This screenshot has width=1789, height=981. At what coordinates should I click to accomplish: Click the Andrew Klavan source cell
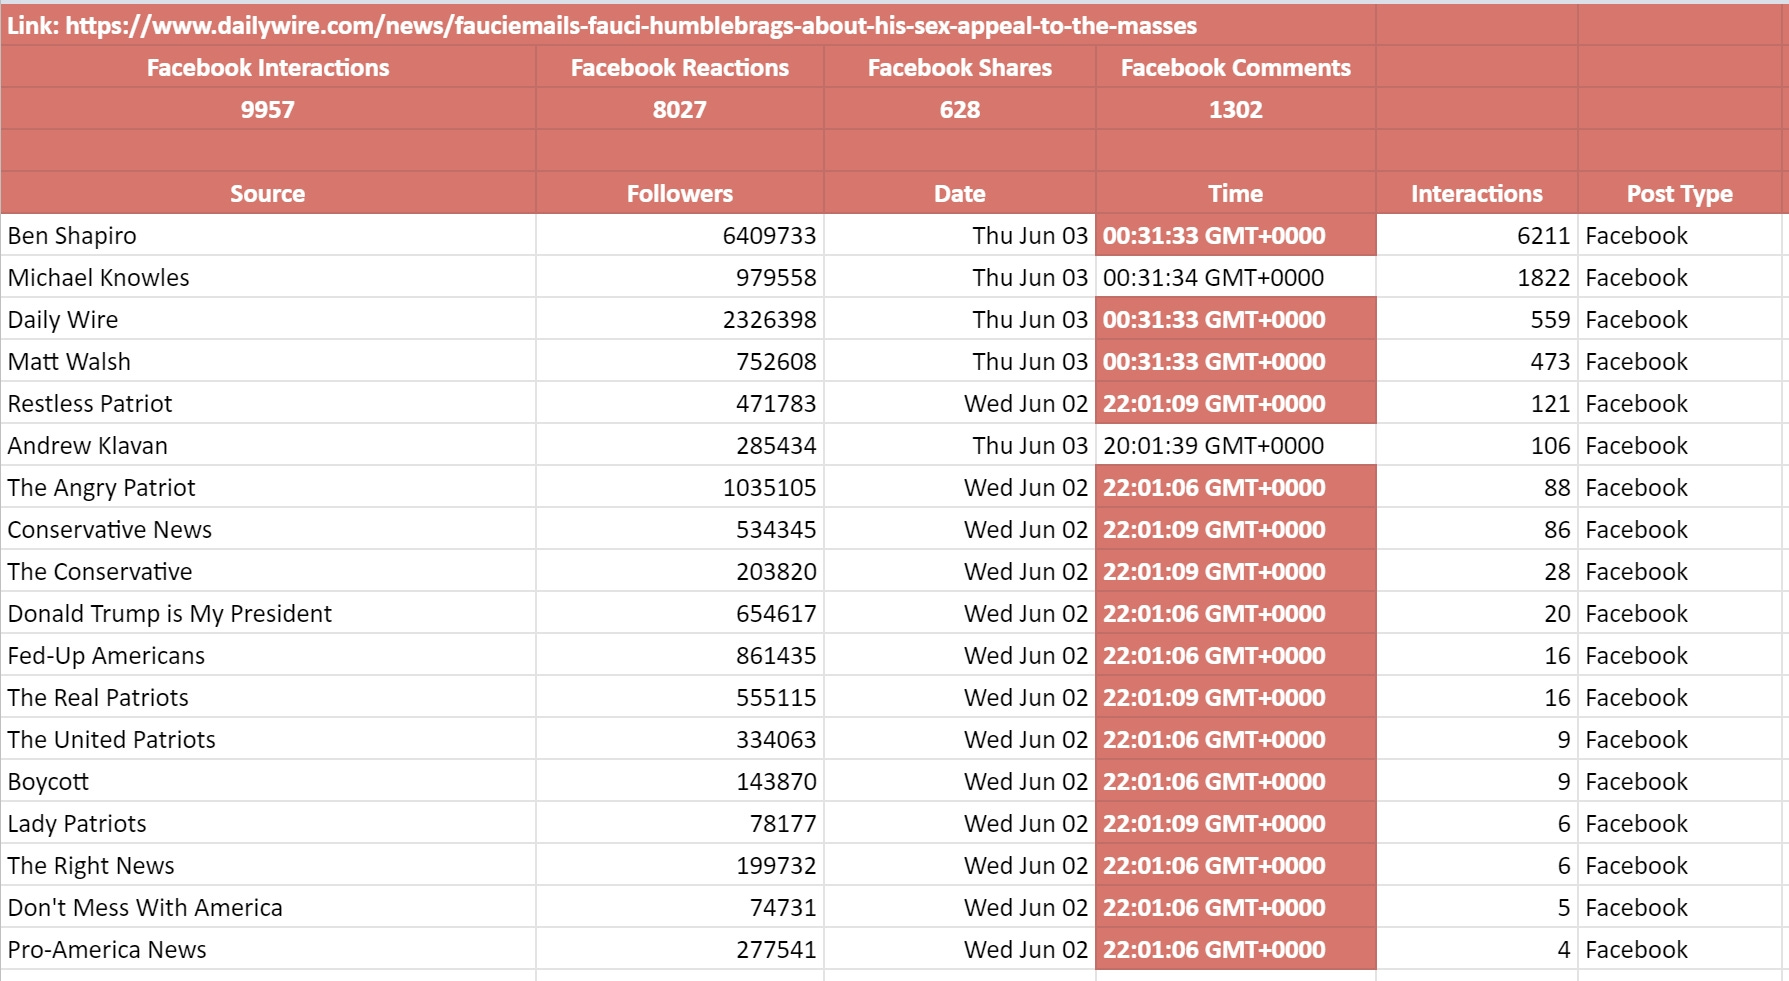click(268, 445)
